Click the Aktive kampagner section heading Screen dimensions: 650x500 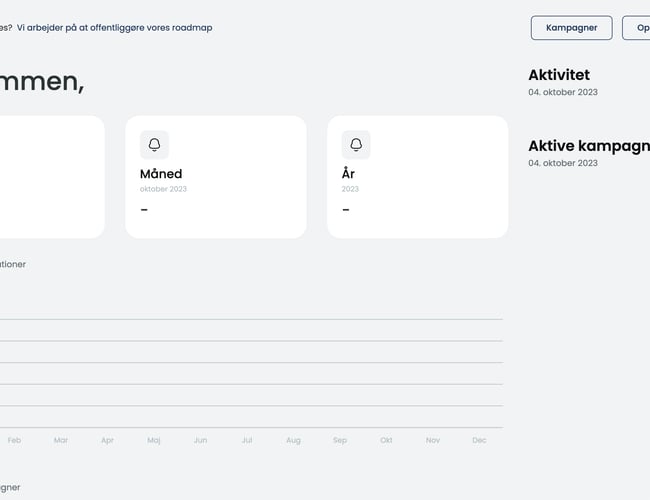[588, 145]
